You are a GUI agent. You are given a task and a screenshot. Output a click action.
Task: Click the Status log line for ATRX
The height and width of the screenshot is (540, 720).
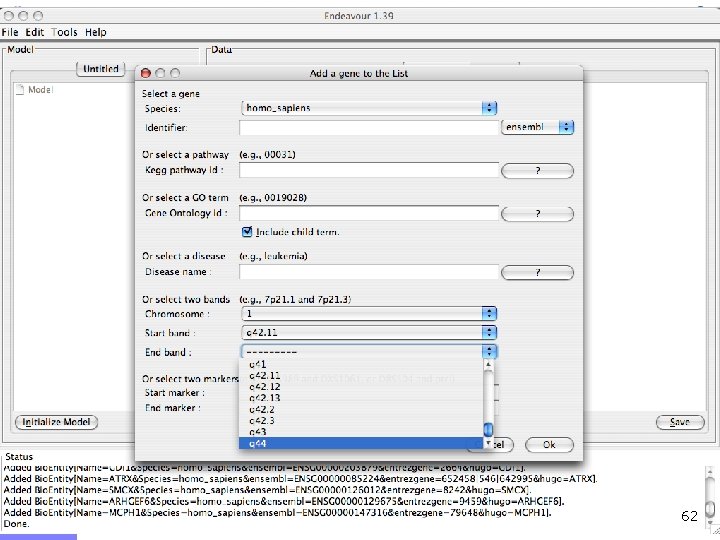(300, 479)
